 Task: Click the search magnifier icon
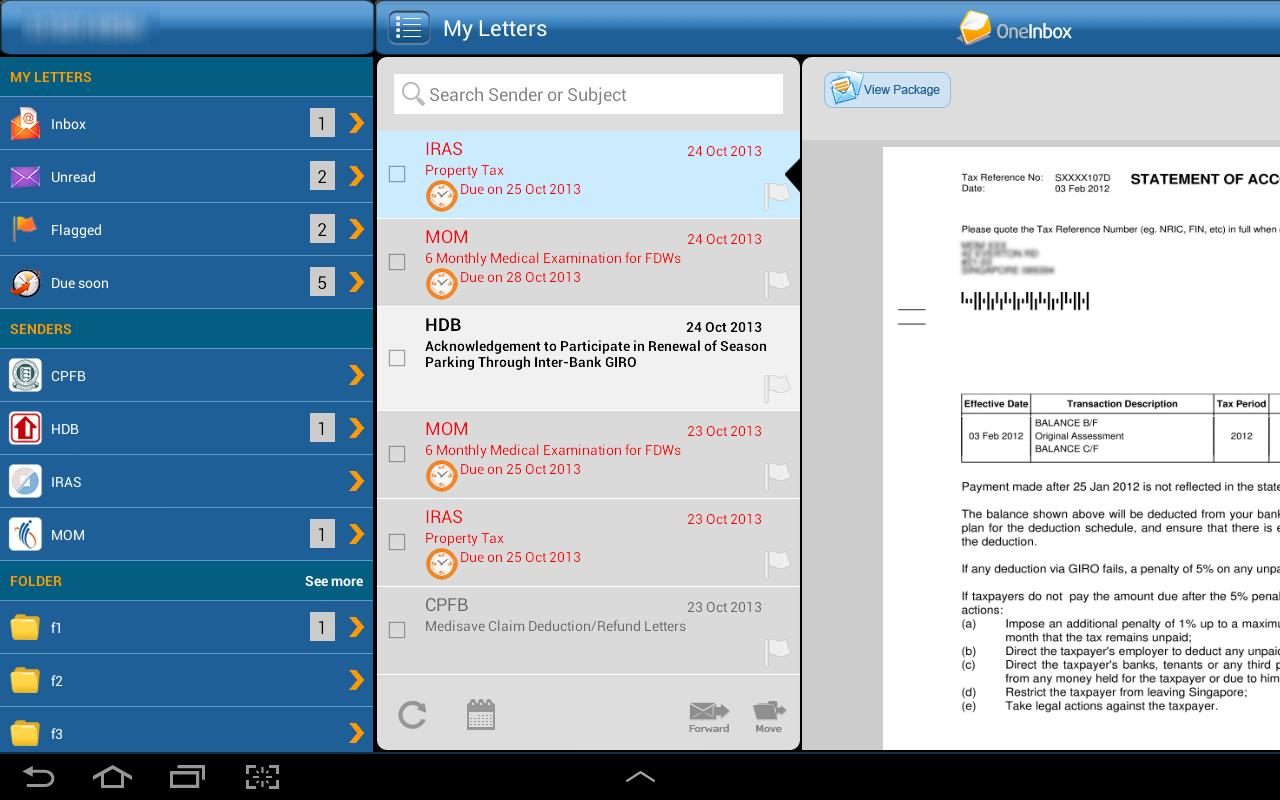coord(413,94)
